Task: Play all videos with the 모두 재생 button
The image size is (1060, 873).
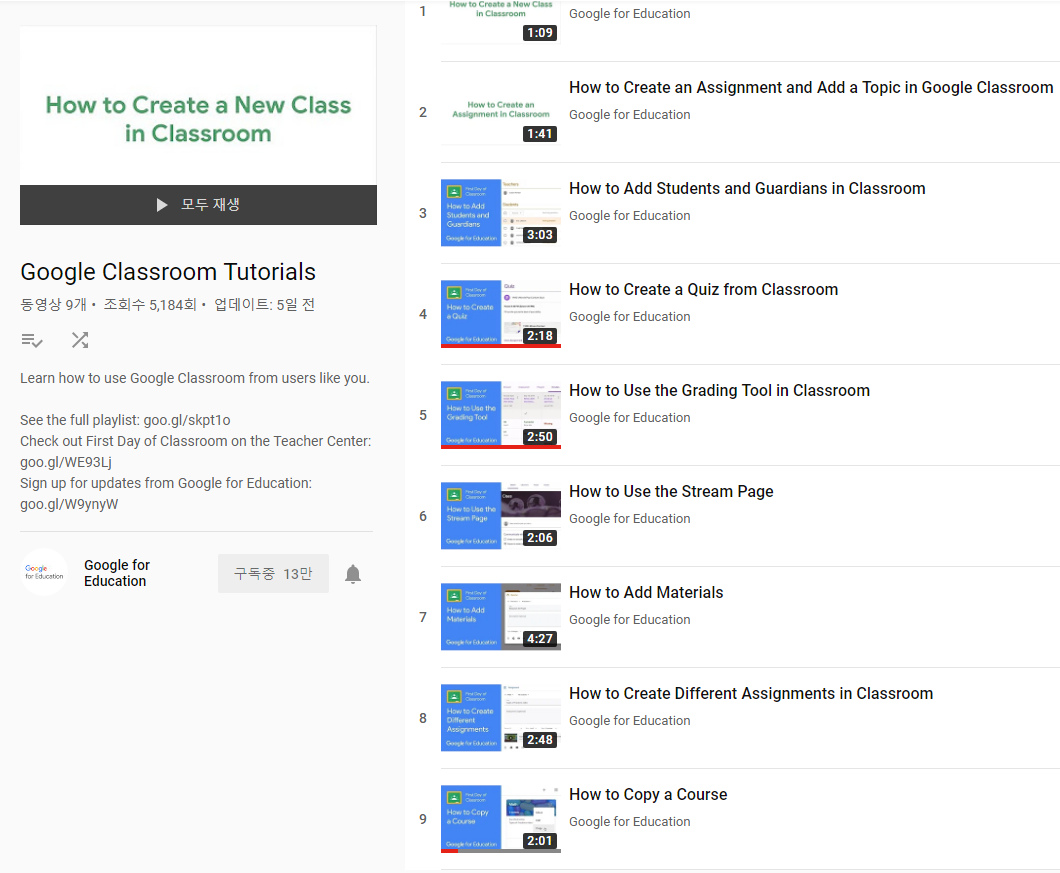Action: 198,205
